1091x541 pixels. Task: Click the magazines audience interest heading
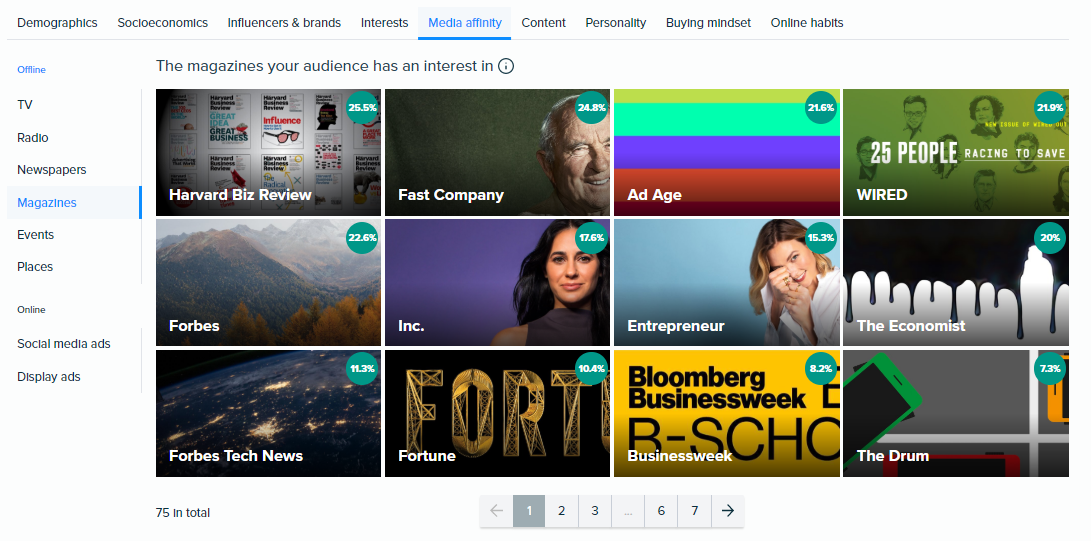tap(324, 66)
